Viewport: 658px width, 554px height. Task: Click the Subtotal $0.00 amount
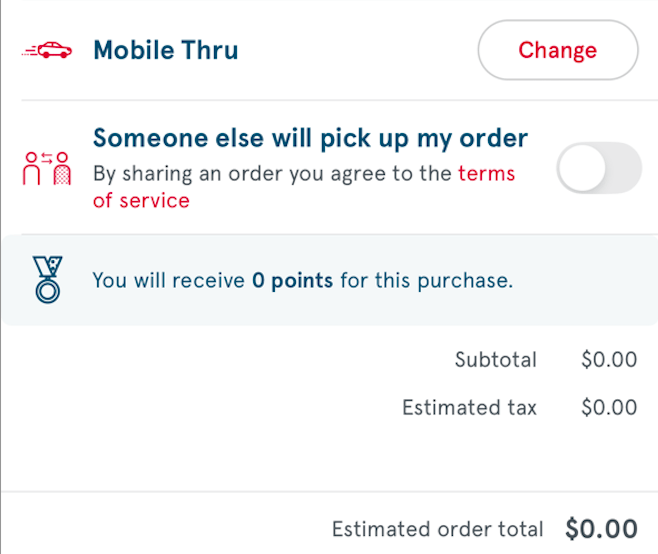point(609,360)
